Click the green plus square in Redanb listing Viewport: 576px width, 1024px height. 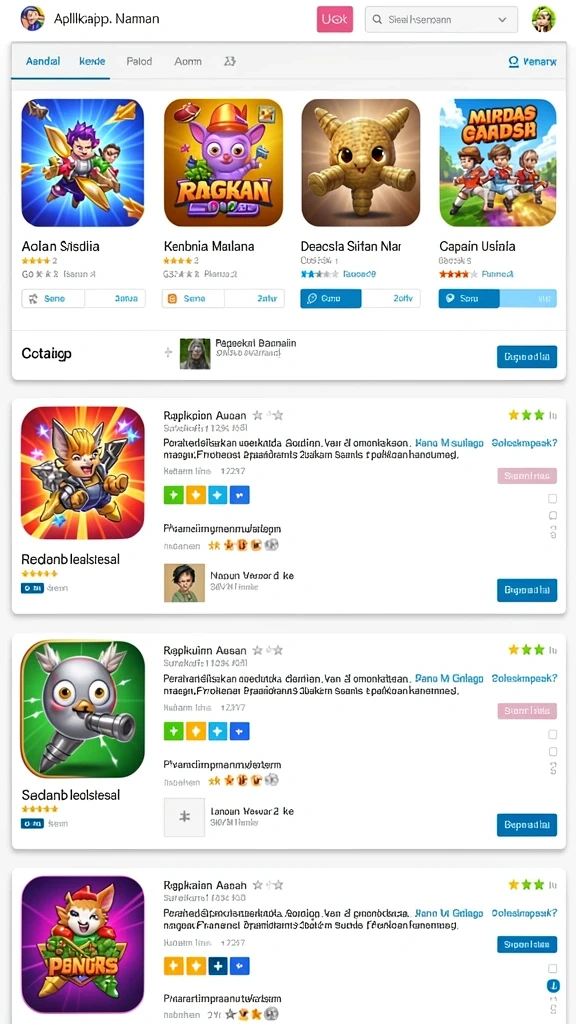[173, 495]
